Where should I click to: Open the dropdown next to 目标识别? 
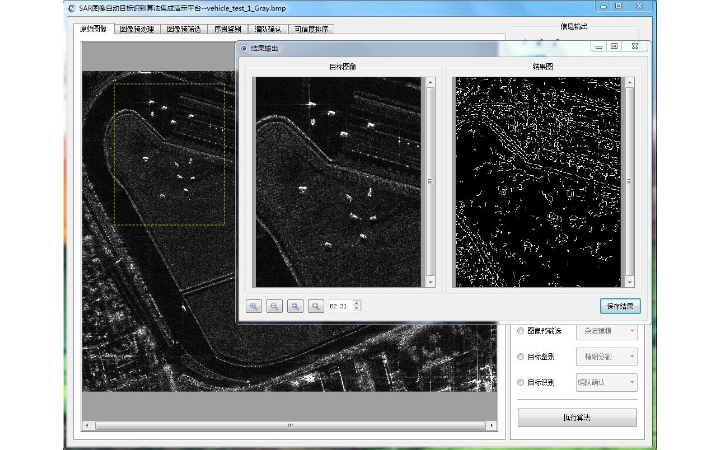pyautogui.click(x=607, y=382)
